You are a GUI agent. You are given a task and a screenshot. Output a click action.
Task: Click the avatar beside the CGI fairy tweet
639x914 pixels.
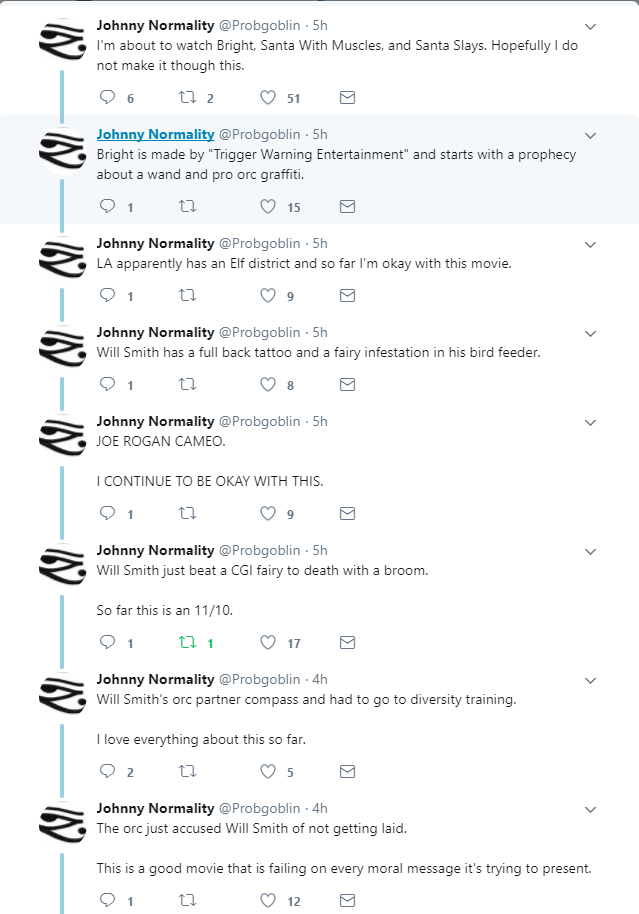(x=62, y=566)
